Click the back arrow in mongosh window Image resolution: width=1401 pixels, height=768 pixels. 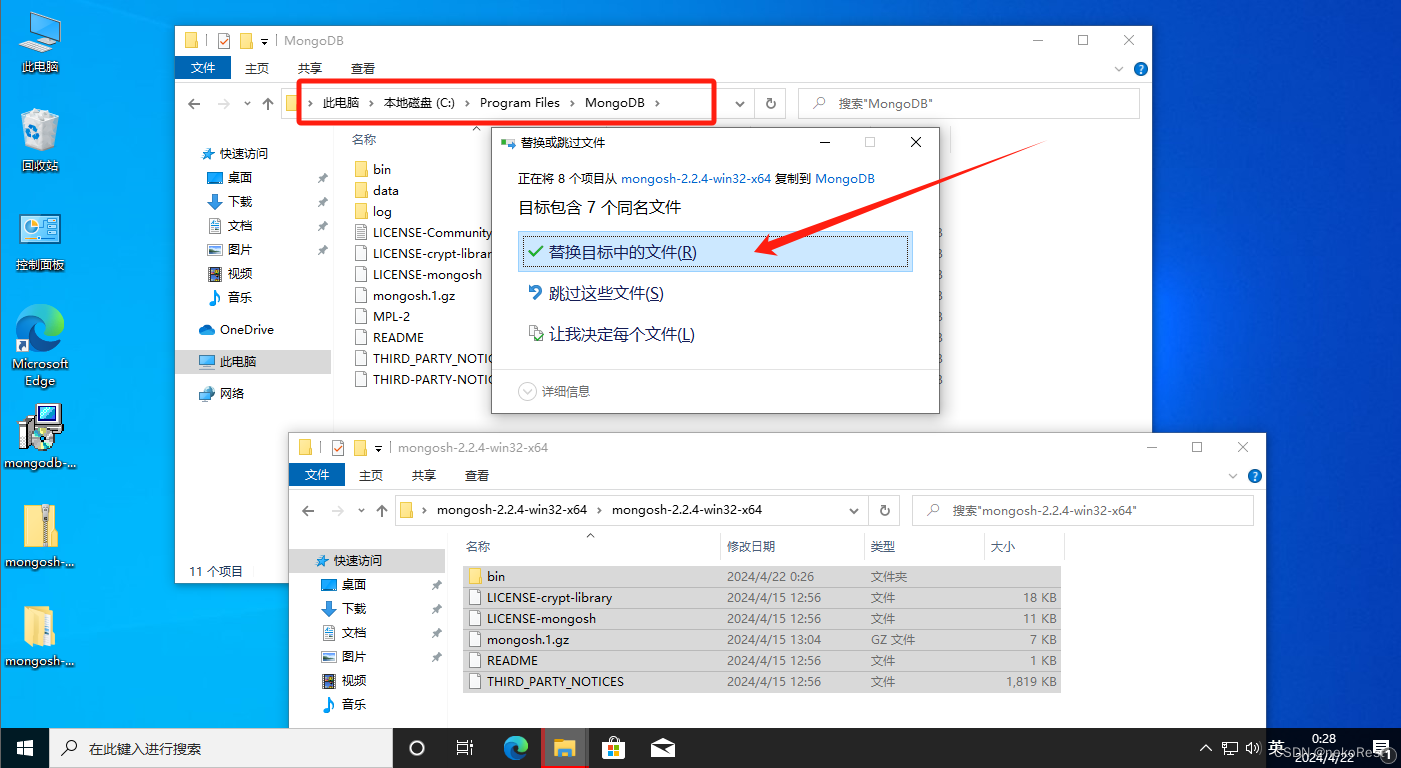tap(309, 510)
